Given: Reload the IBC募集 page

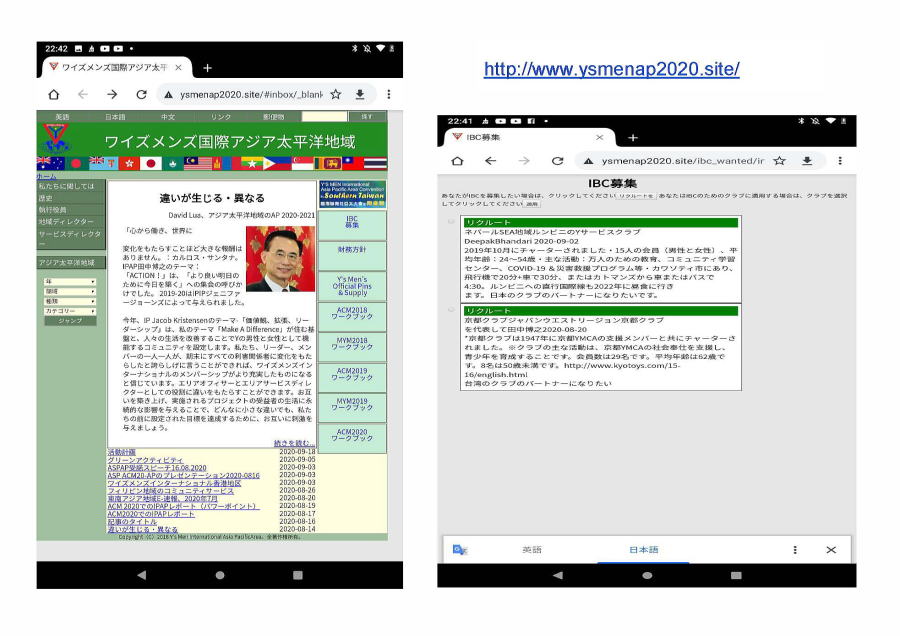Looking at the screenshot, I should click(x=557, y=161).
